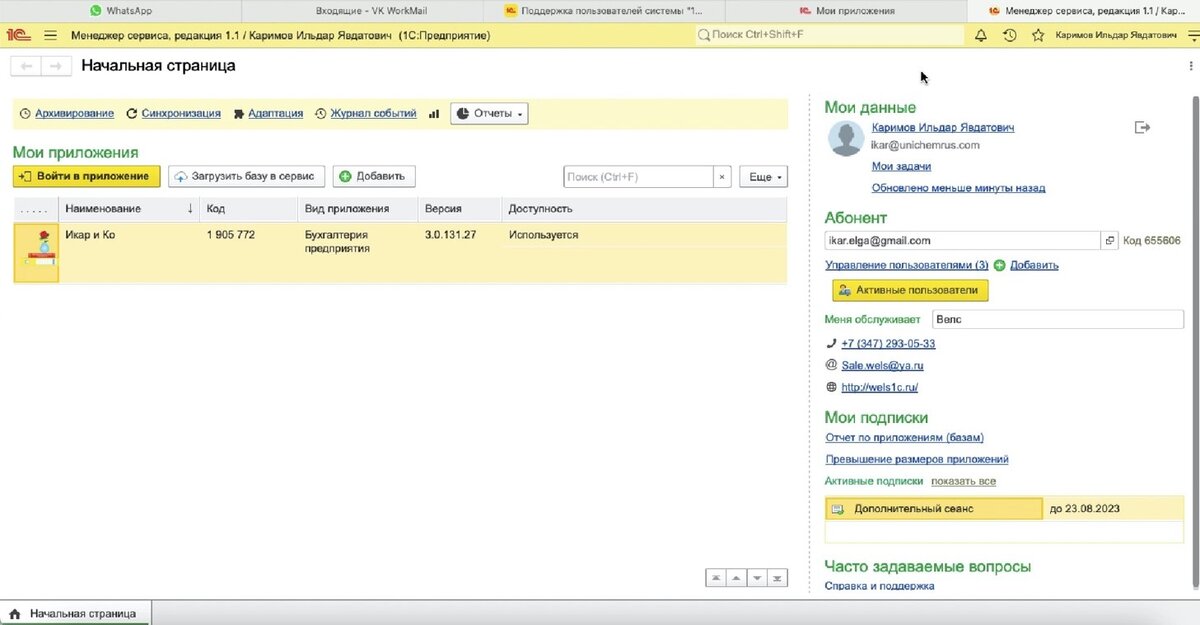
Task: Click version cell 3.0.131.27
Action: click(450, 235)
